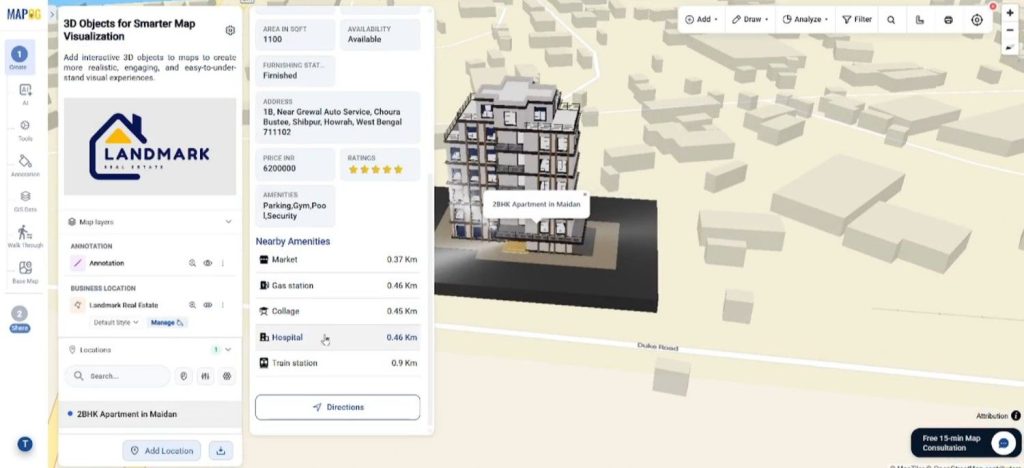Screen dimensions: 1024x468
Task: Click the Furnishing status Finished field
Action: (x=296, y=71)
